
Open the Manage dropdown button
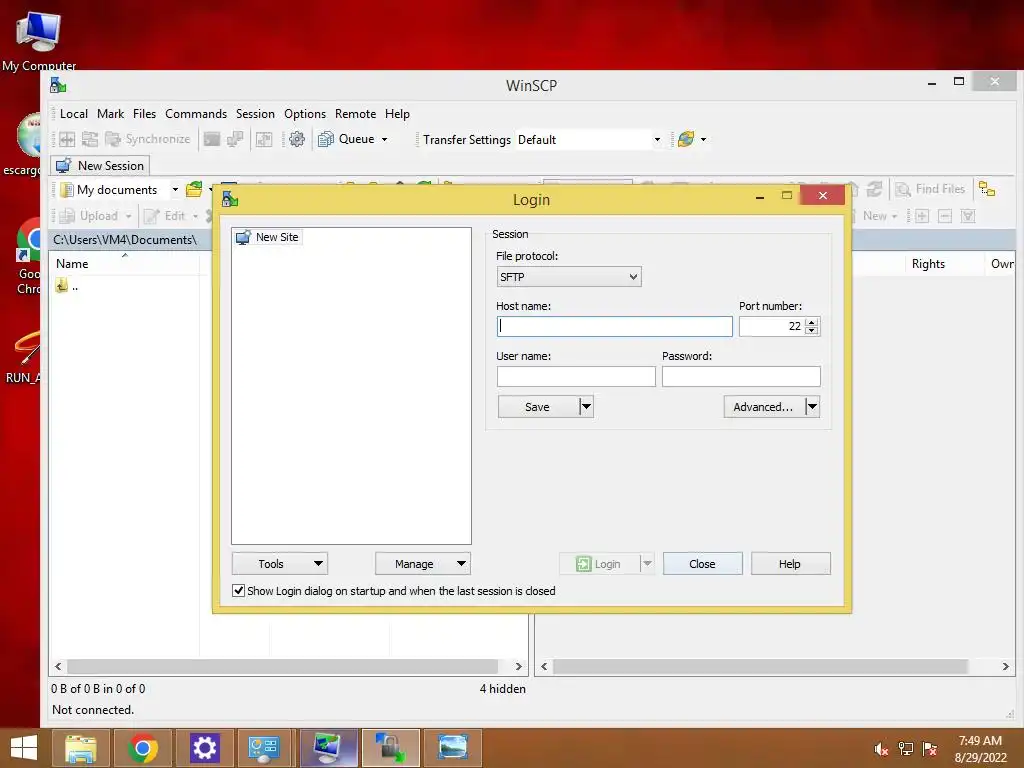pyautogui.click(x=423, y=564)
